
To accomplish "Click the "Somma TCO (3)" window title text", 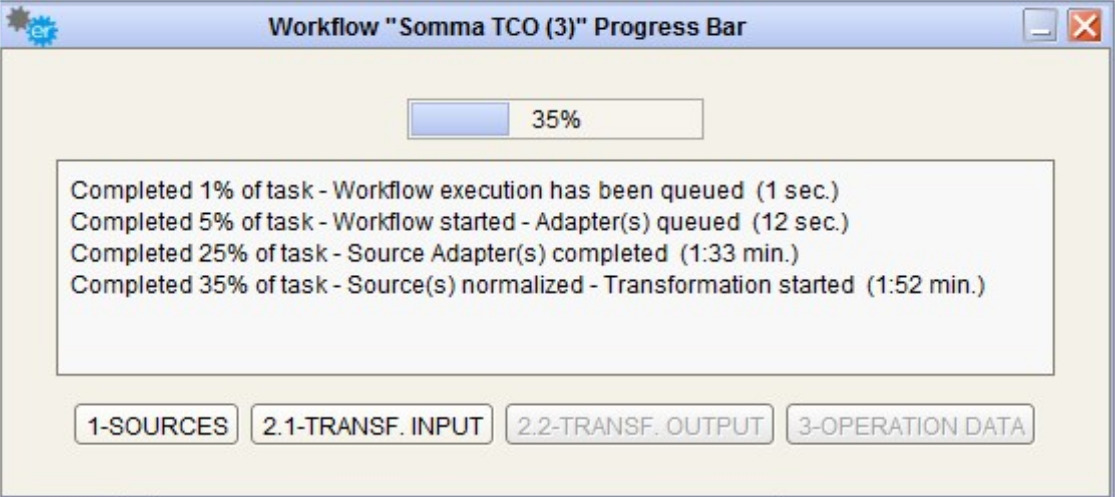I will [x=506, y=28].
